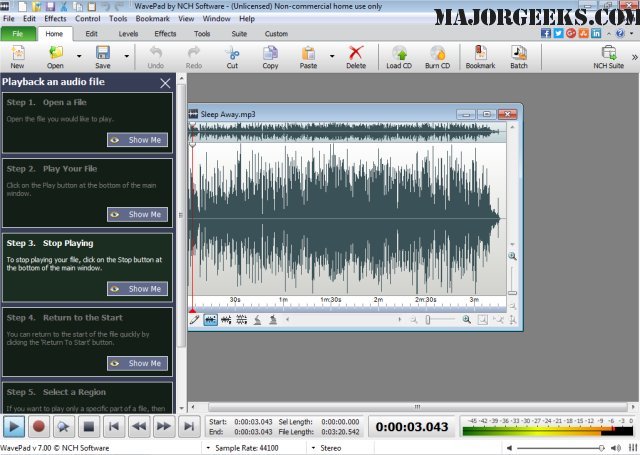The height and width of the screenshot is (455, 640).
Task: Click Show Me for Step 3 Stop Playing
Action: coord(138,289)
